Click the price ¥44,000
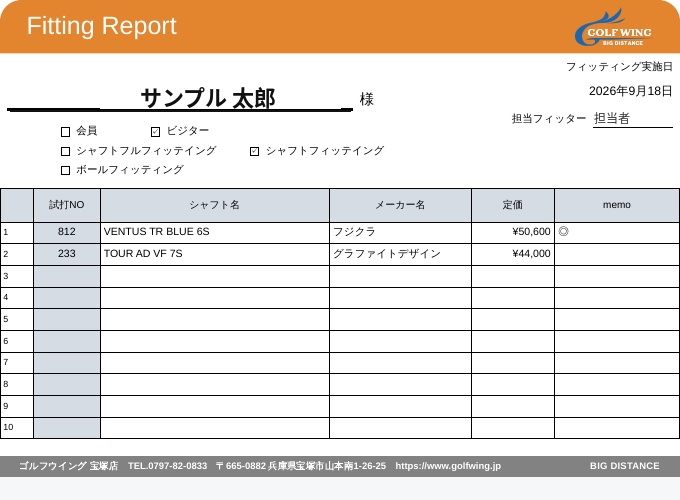680x500 pixels. [x=531, y=254]
